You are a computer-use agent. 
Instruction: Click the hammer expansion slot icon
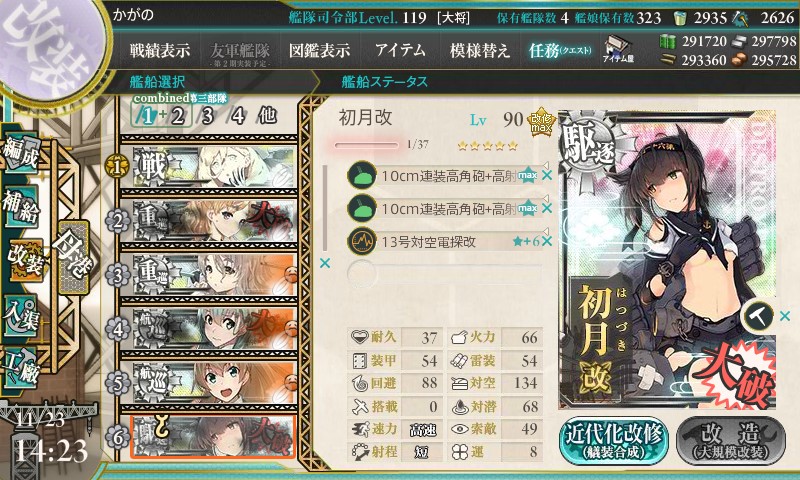pos(758,315)
